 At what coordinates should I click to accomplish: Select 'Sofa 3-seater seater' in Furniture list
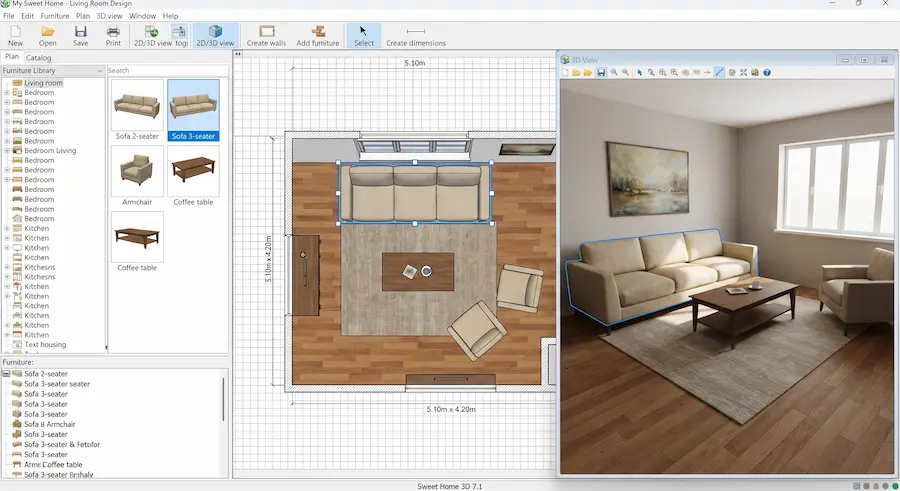(x=57, y=384)
